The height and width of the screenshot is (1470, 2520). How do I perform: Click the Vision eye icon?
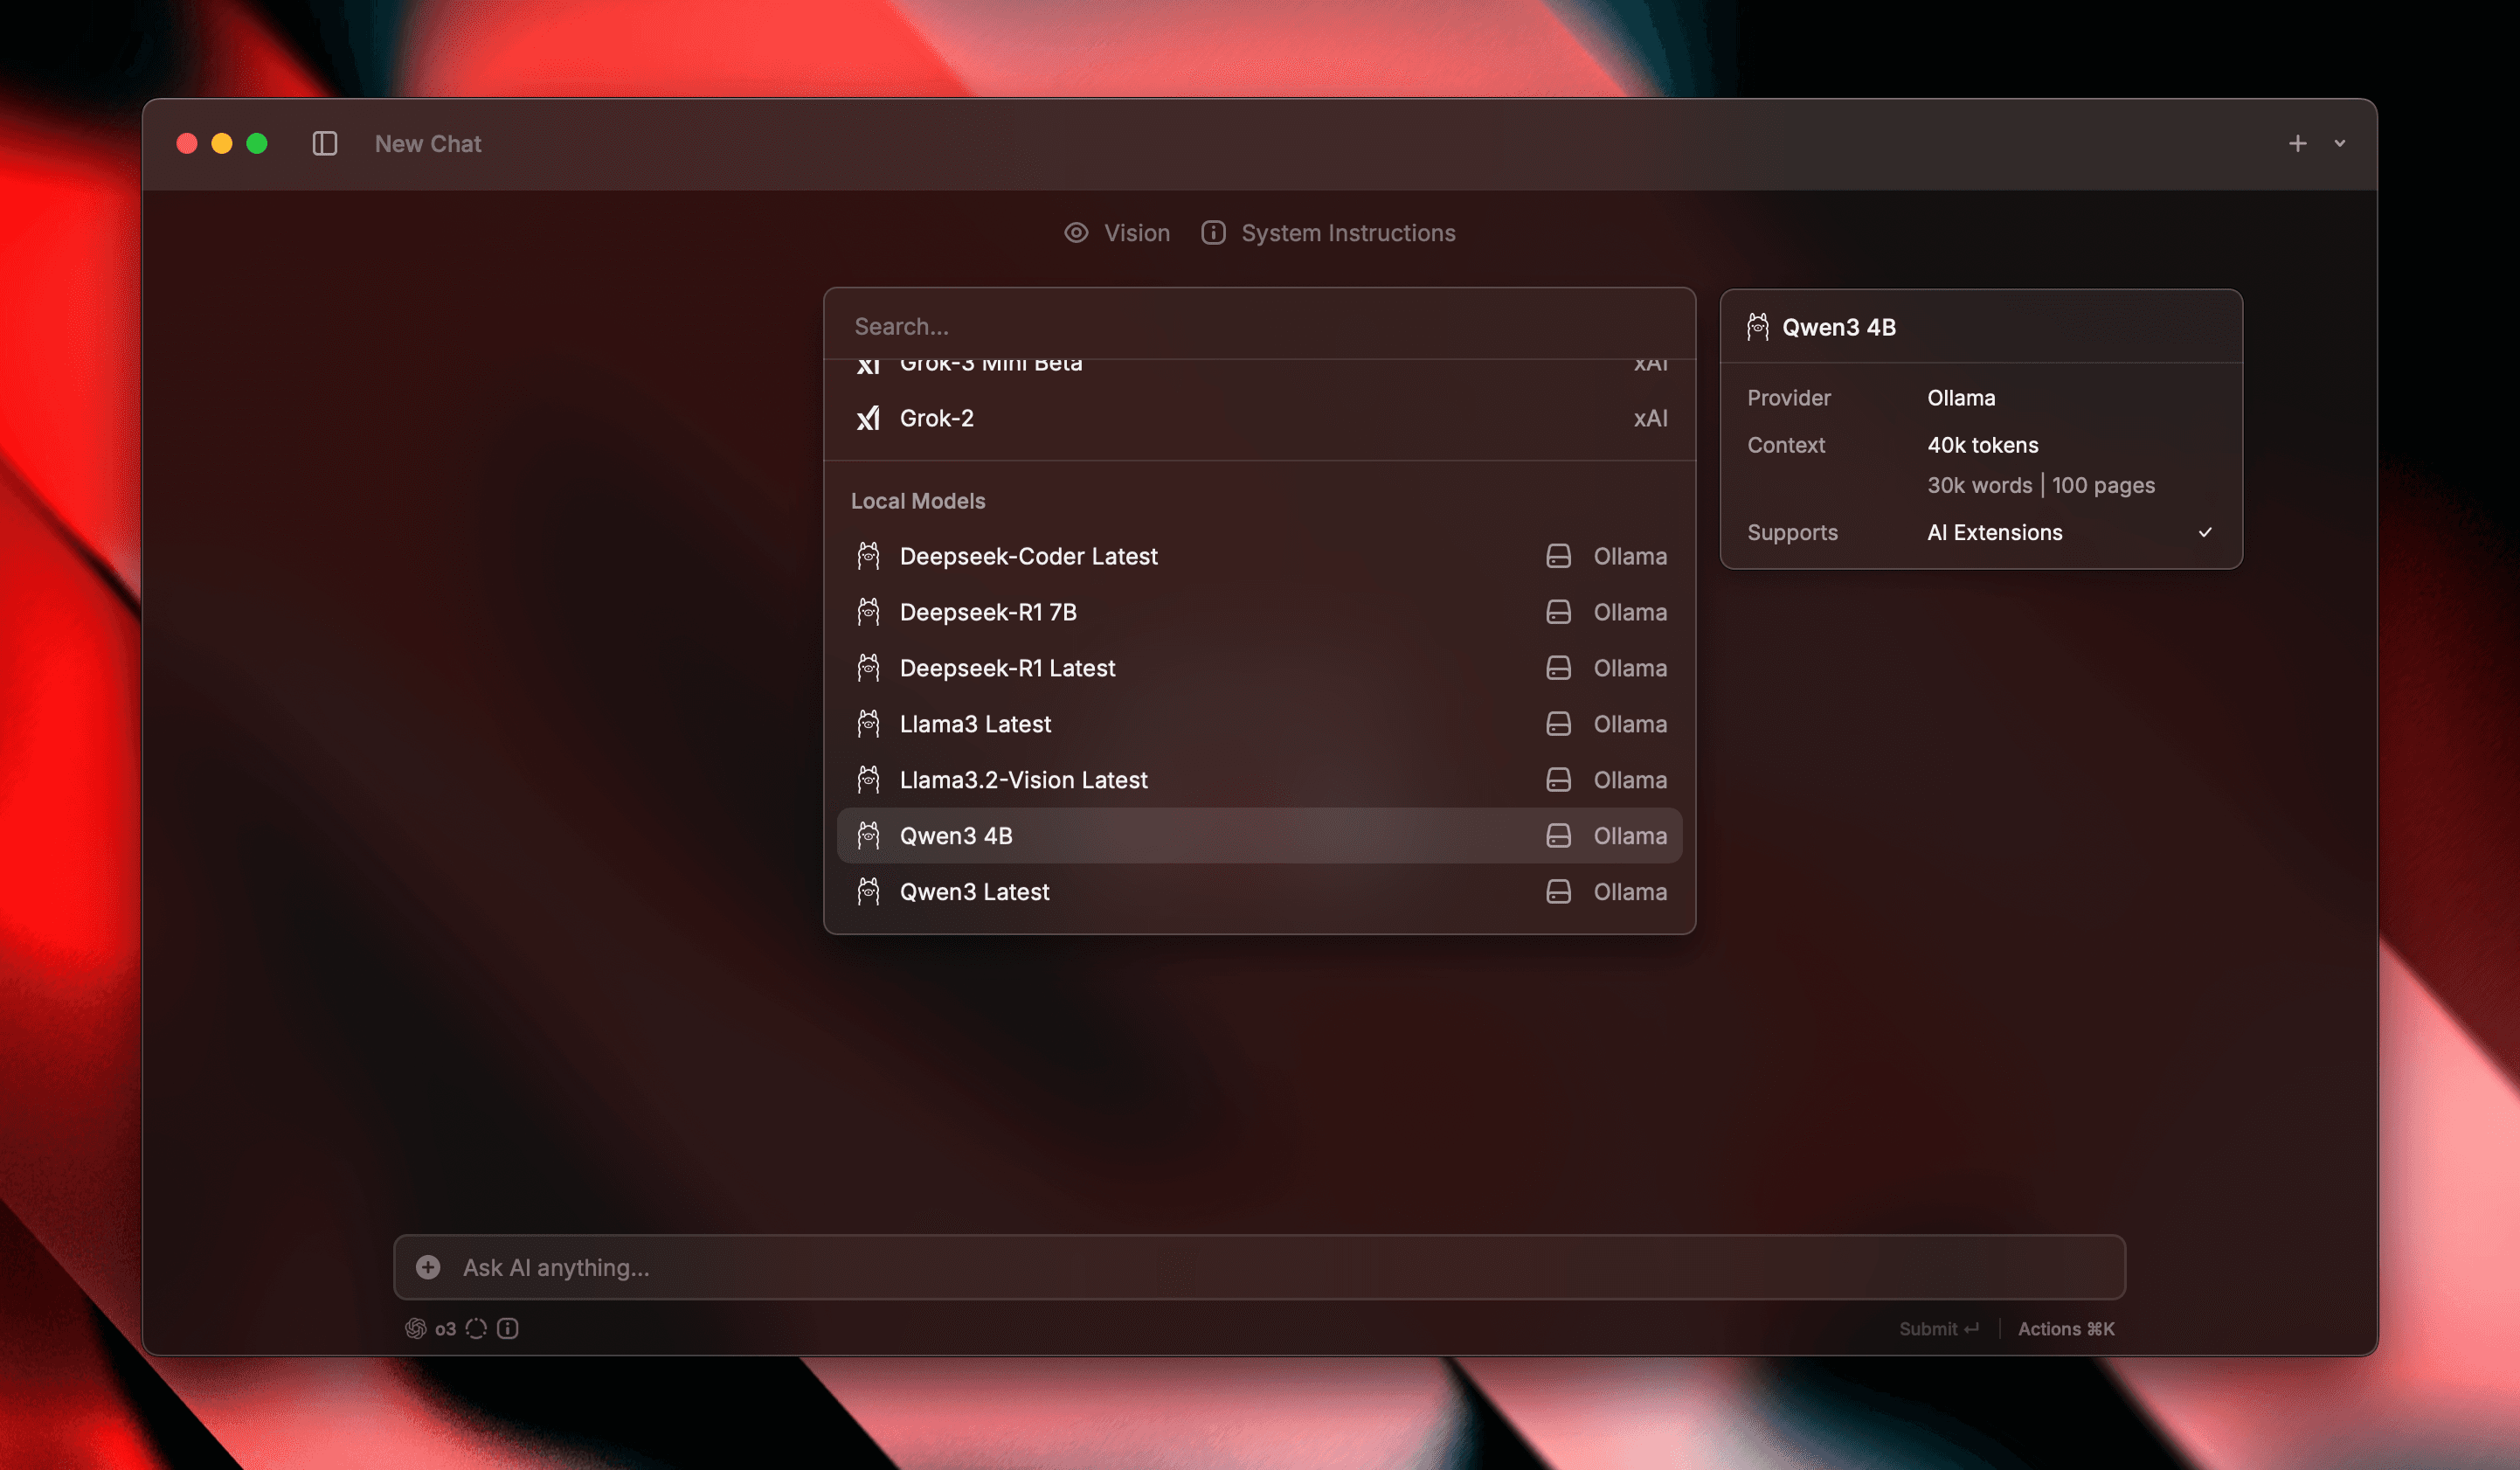(x=1076, y=233)
